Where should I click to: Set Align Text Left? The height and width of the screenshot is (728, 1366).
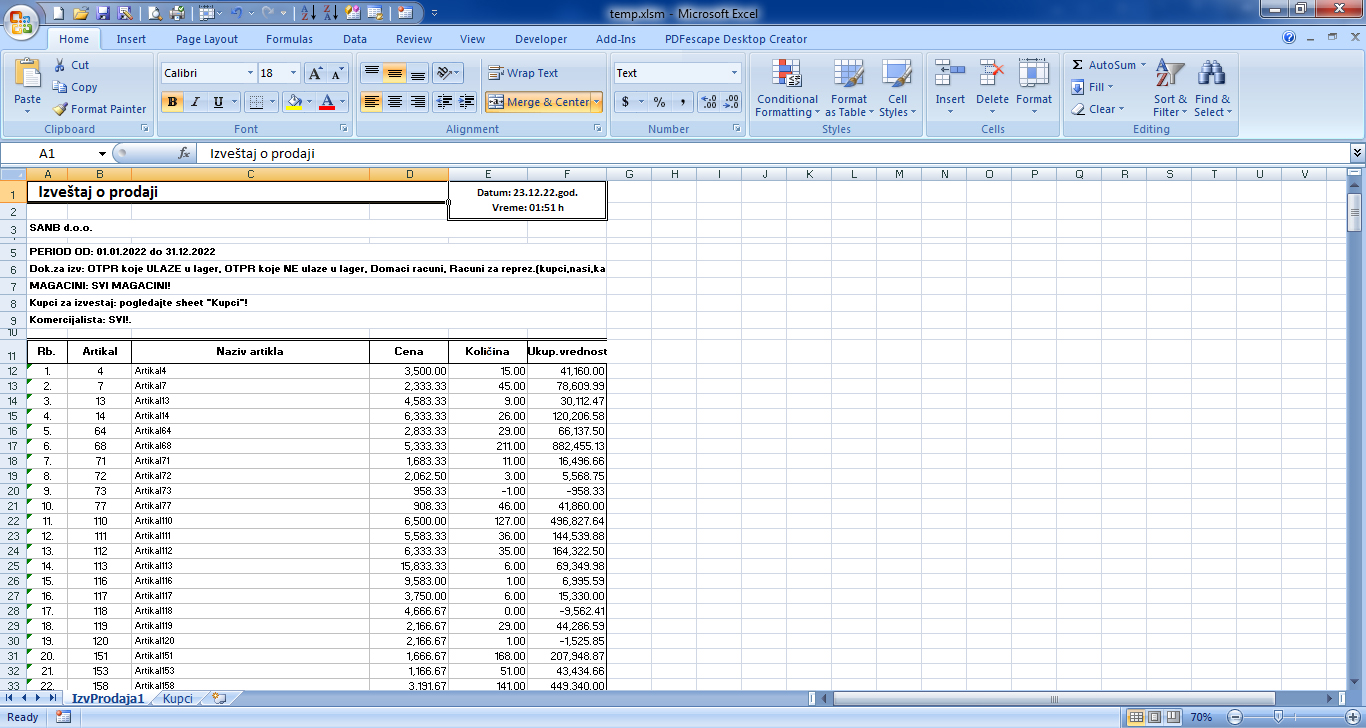pos(371,102)
